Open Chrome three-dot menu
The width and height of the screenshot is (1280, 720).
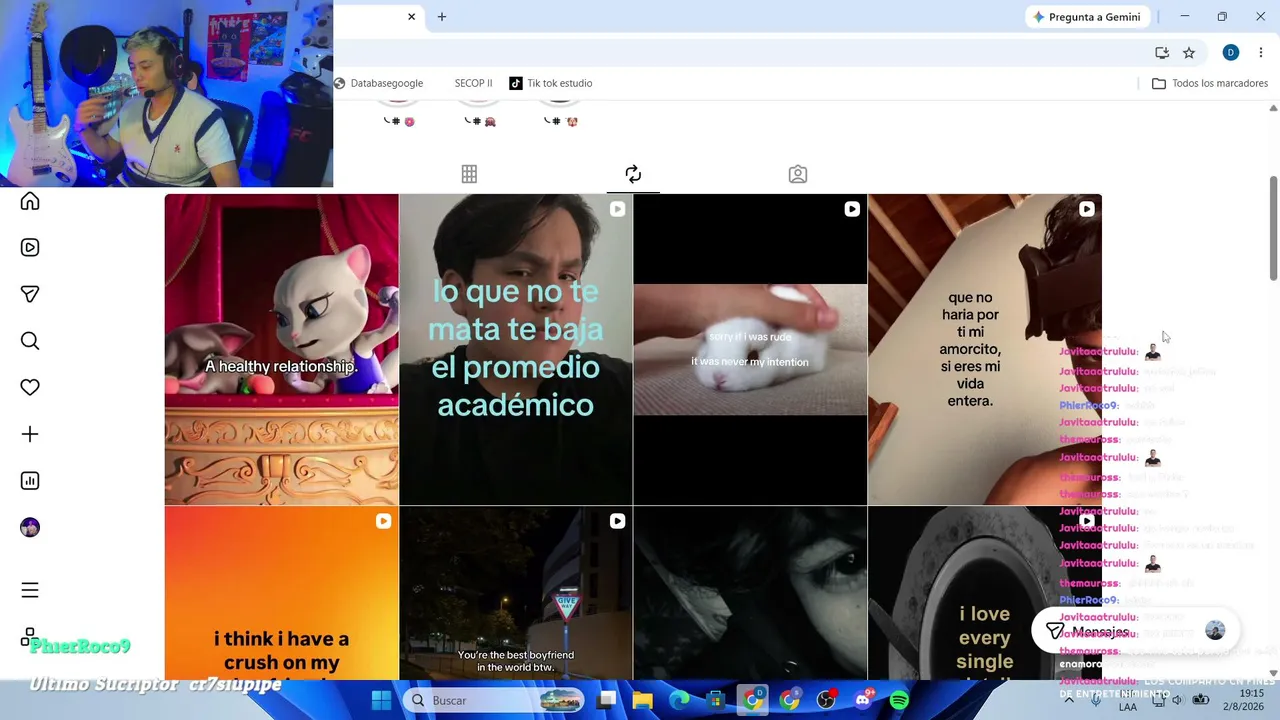point(1261,53)
